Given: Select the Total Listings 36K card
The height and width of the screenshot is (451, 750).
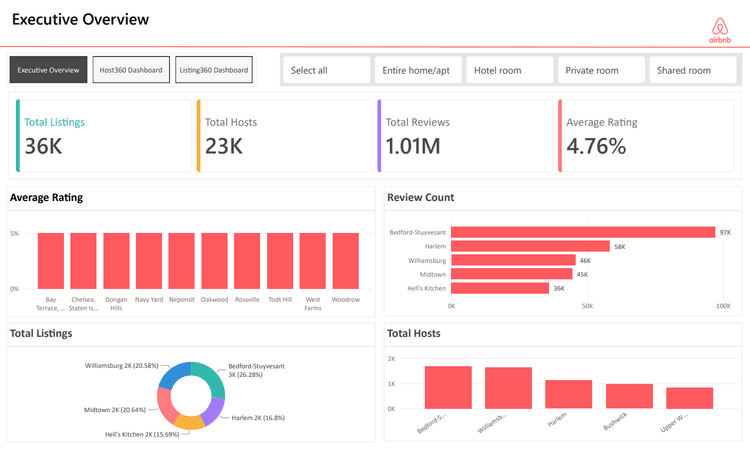Looking at the screenshot, I should [x=104, y=136].
